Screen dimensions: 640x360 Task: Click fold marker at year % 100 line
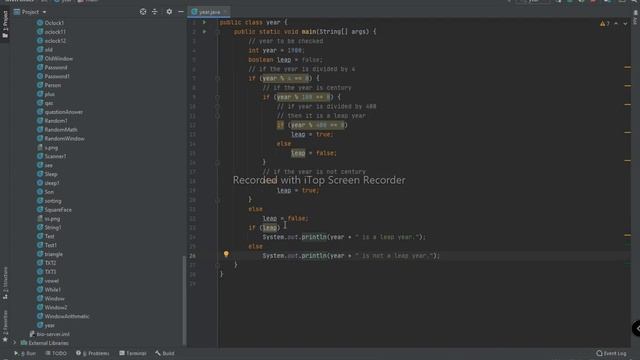(x=218, y=97)
